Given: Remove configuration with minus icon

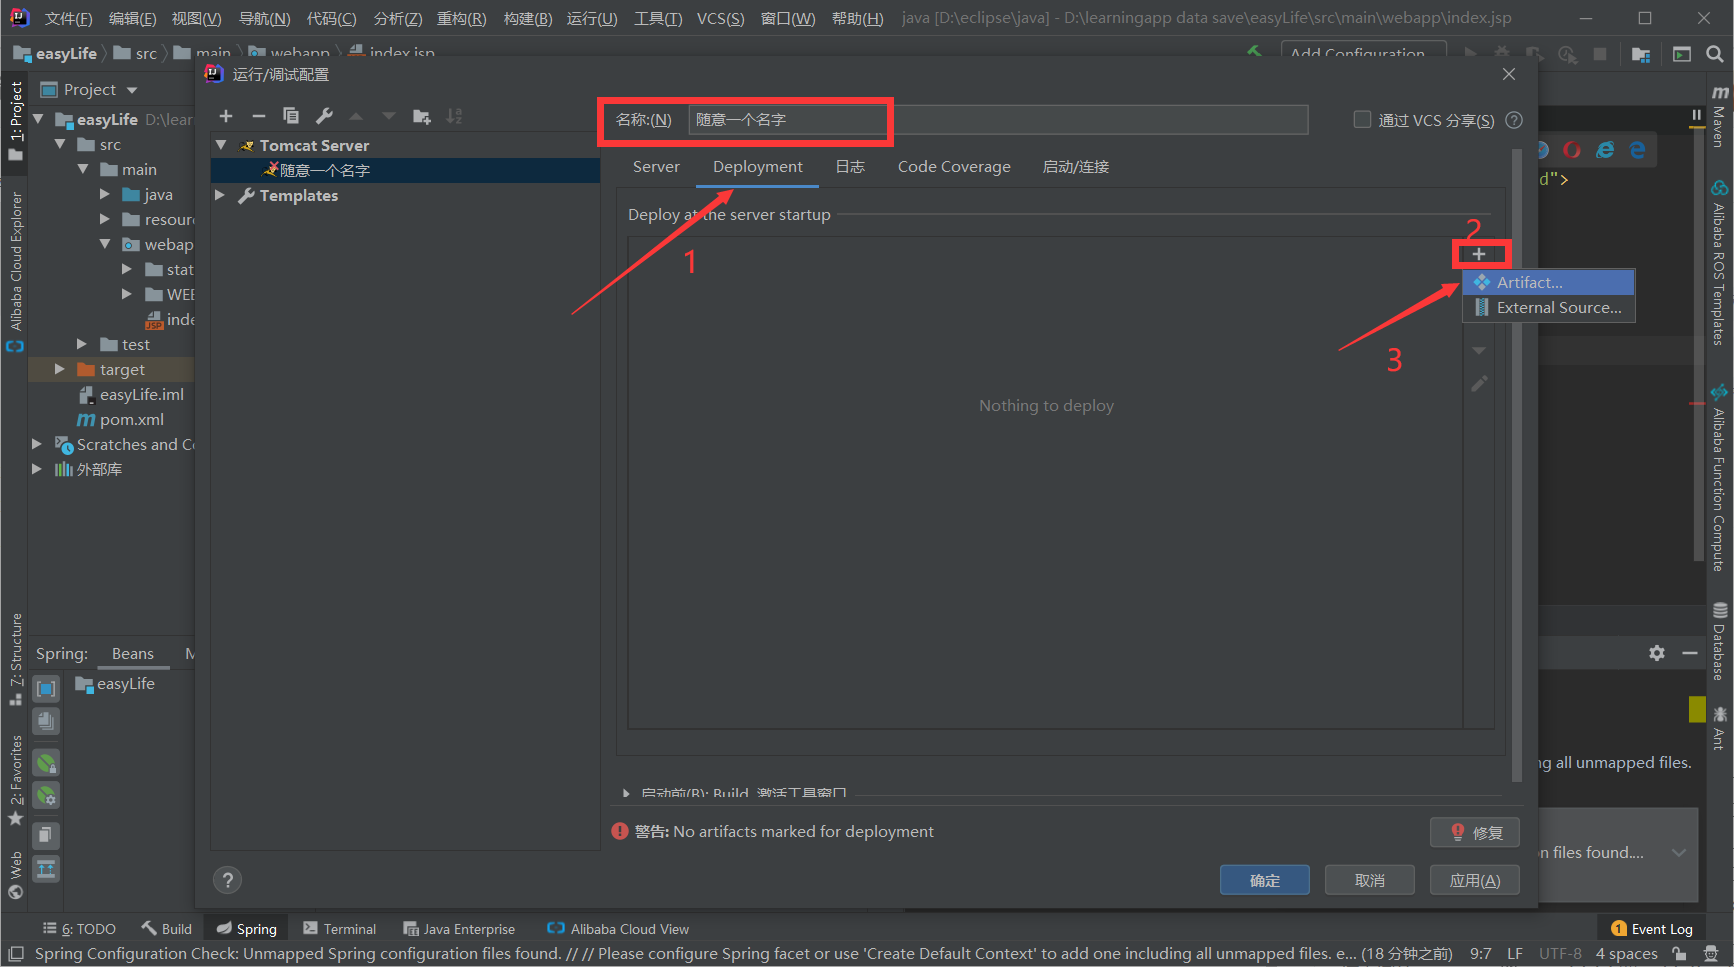Looking at the screenshot, I should coord(258,116).
